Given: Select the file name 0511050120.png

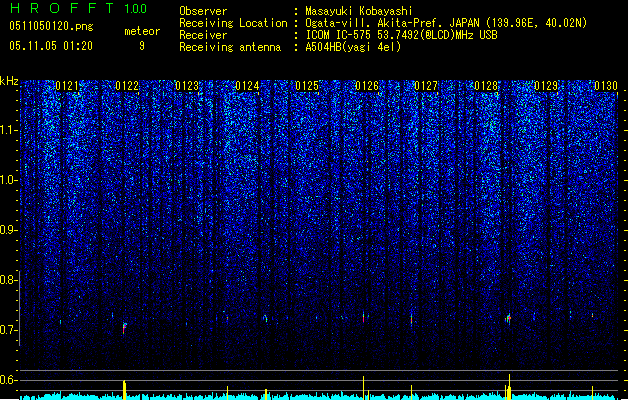Looking at the screenshot, I should coord(51,27).
